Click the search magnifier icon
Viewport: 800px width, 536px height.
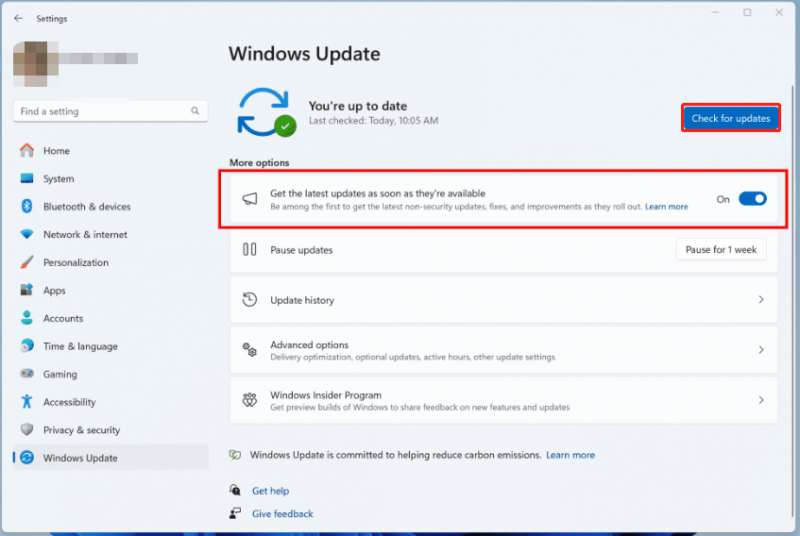(195, 111)
